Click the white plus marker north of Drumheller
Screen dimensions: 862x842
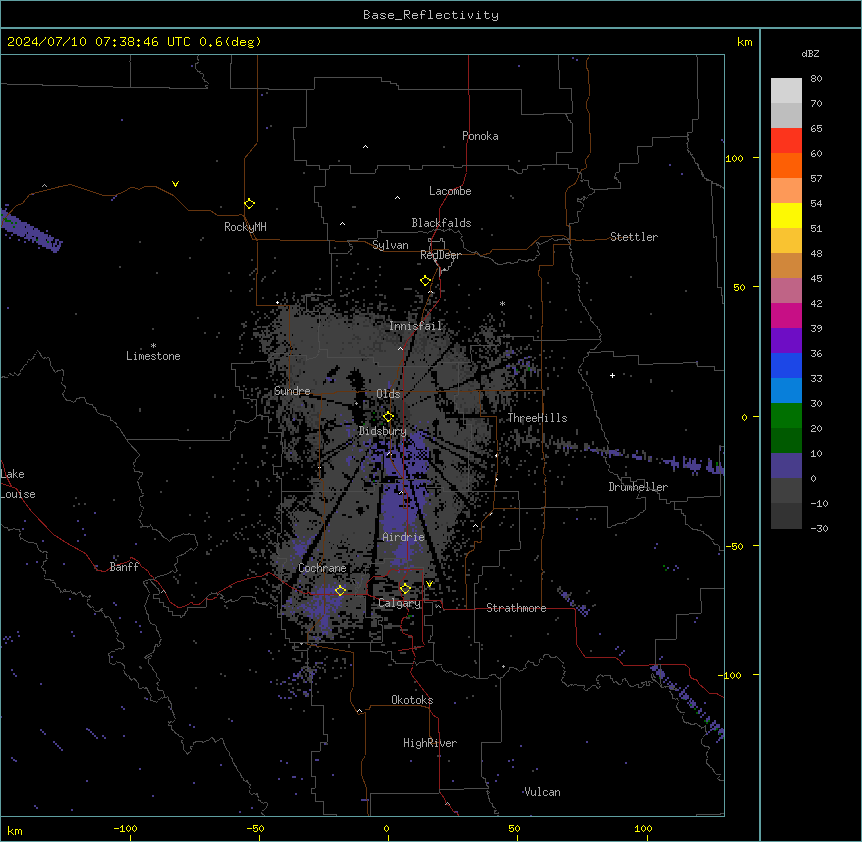(x=612, y=375)
